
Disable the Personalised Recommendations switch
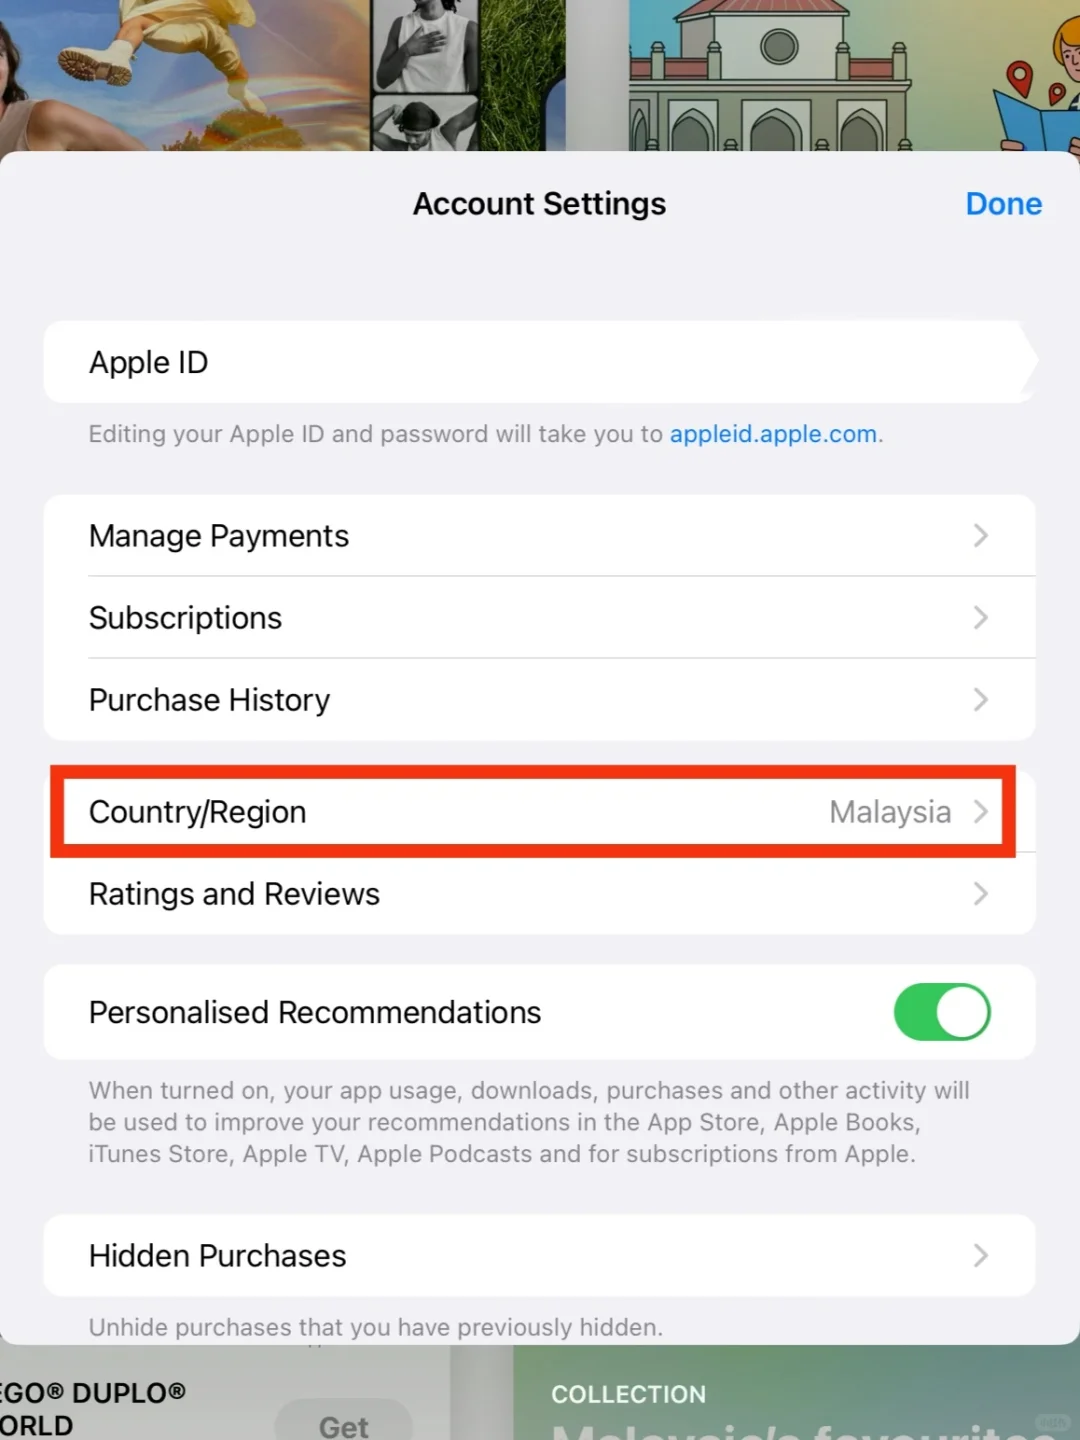942,1012
